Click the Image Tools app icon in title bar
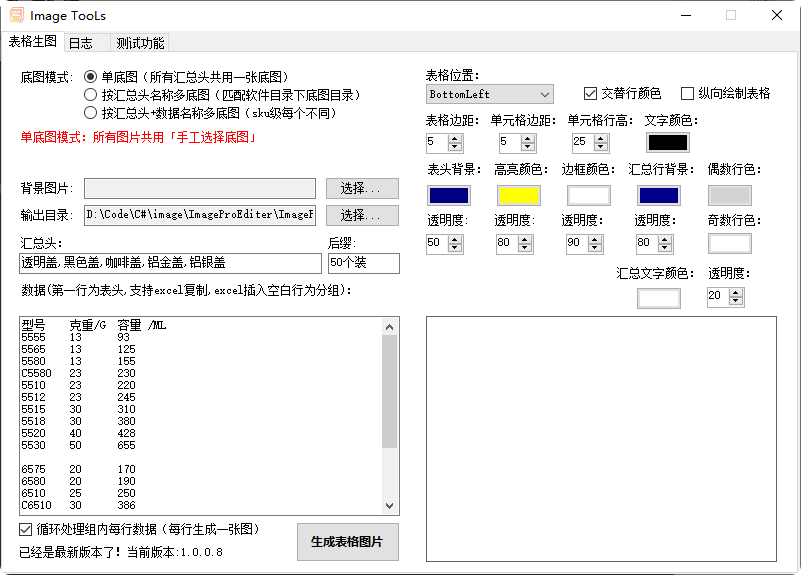The width and height of the screenshot is (801, 575). [x=16, y=15]
